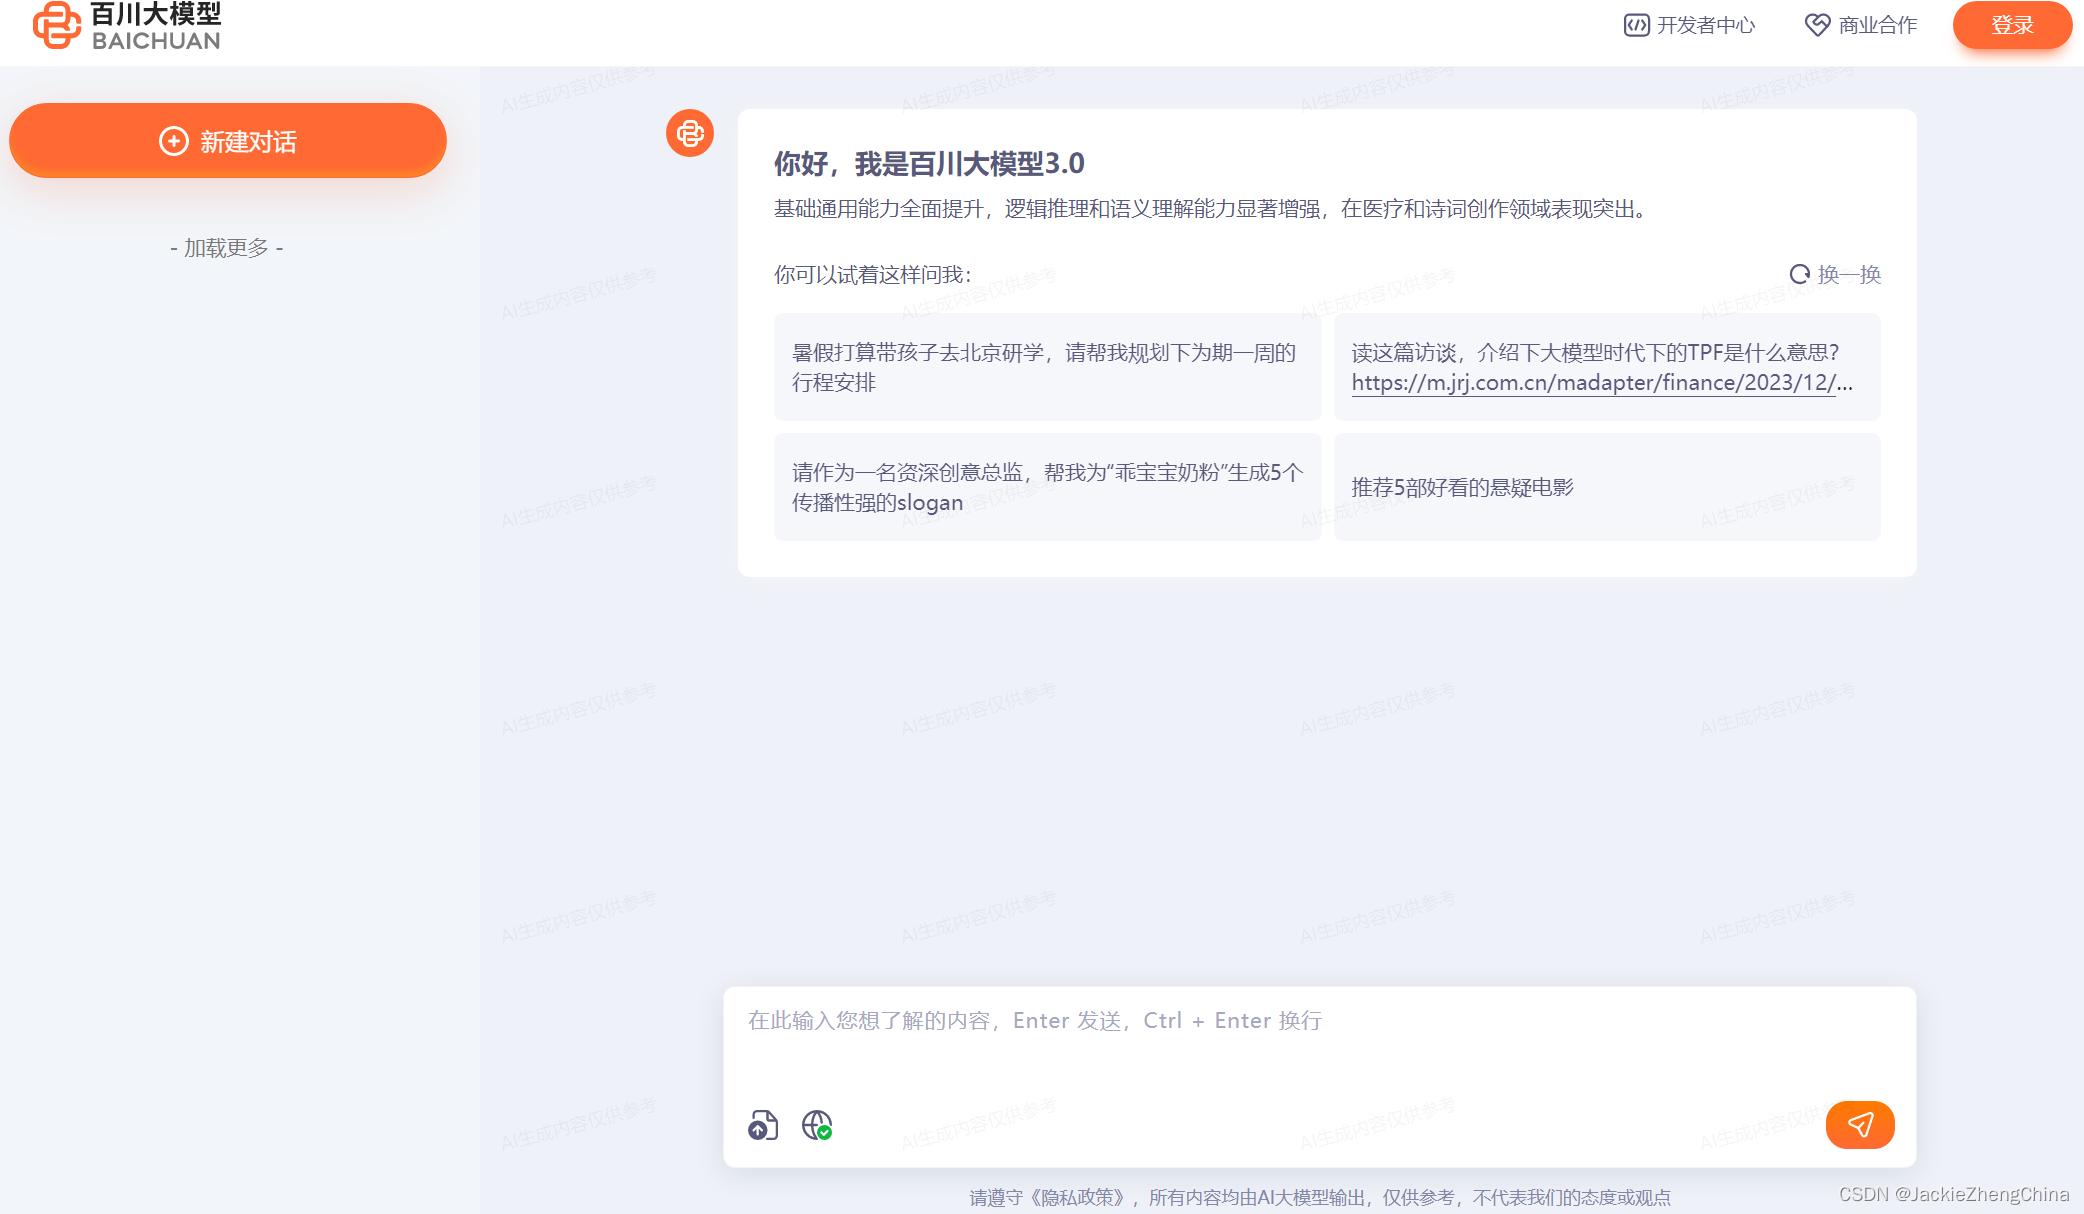The image size is (2084, 1214).
Task: Click the Baichuan bot avatar icon
Action: click(x=690, y=133)
